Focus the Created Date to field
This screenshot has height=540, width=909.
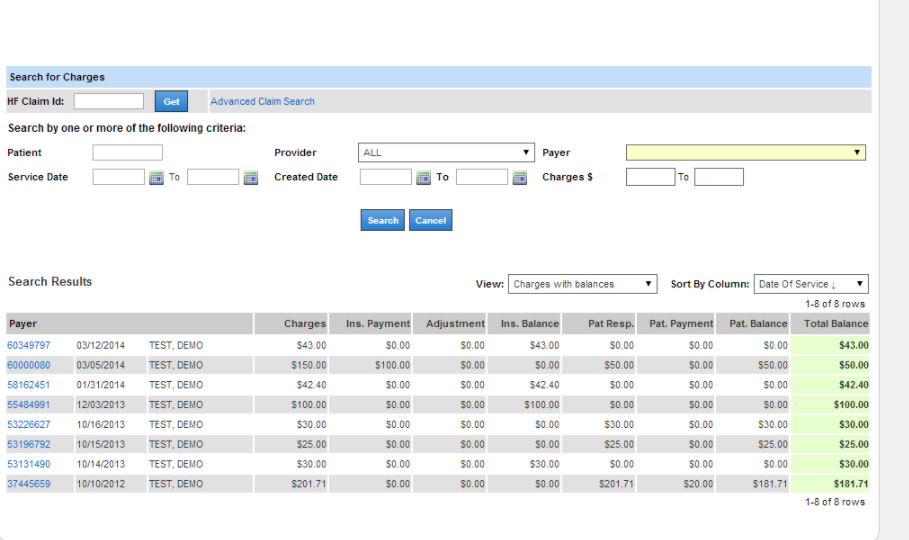pyautogui.click(x=482, y=177)
